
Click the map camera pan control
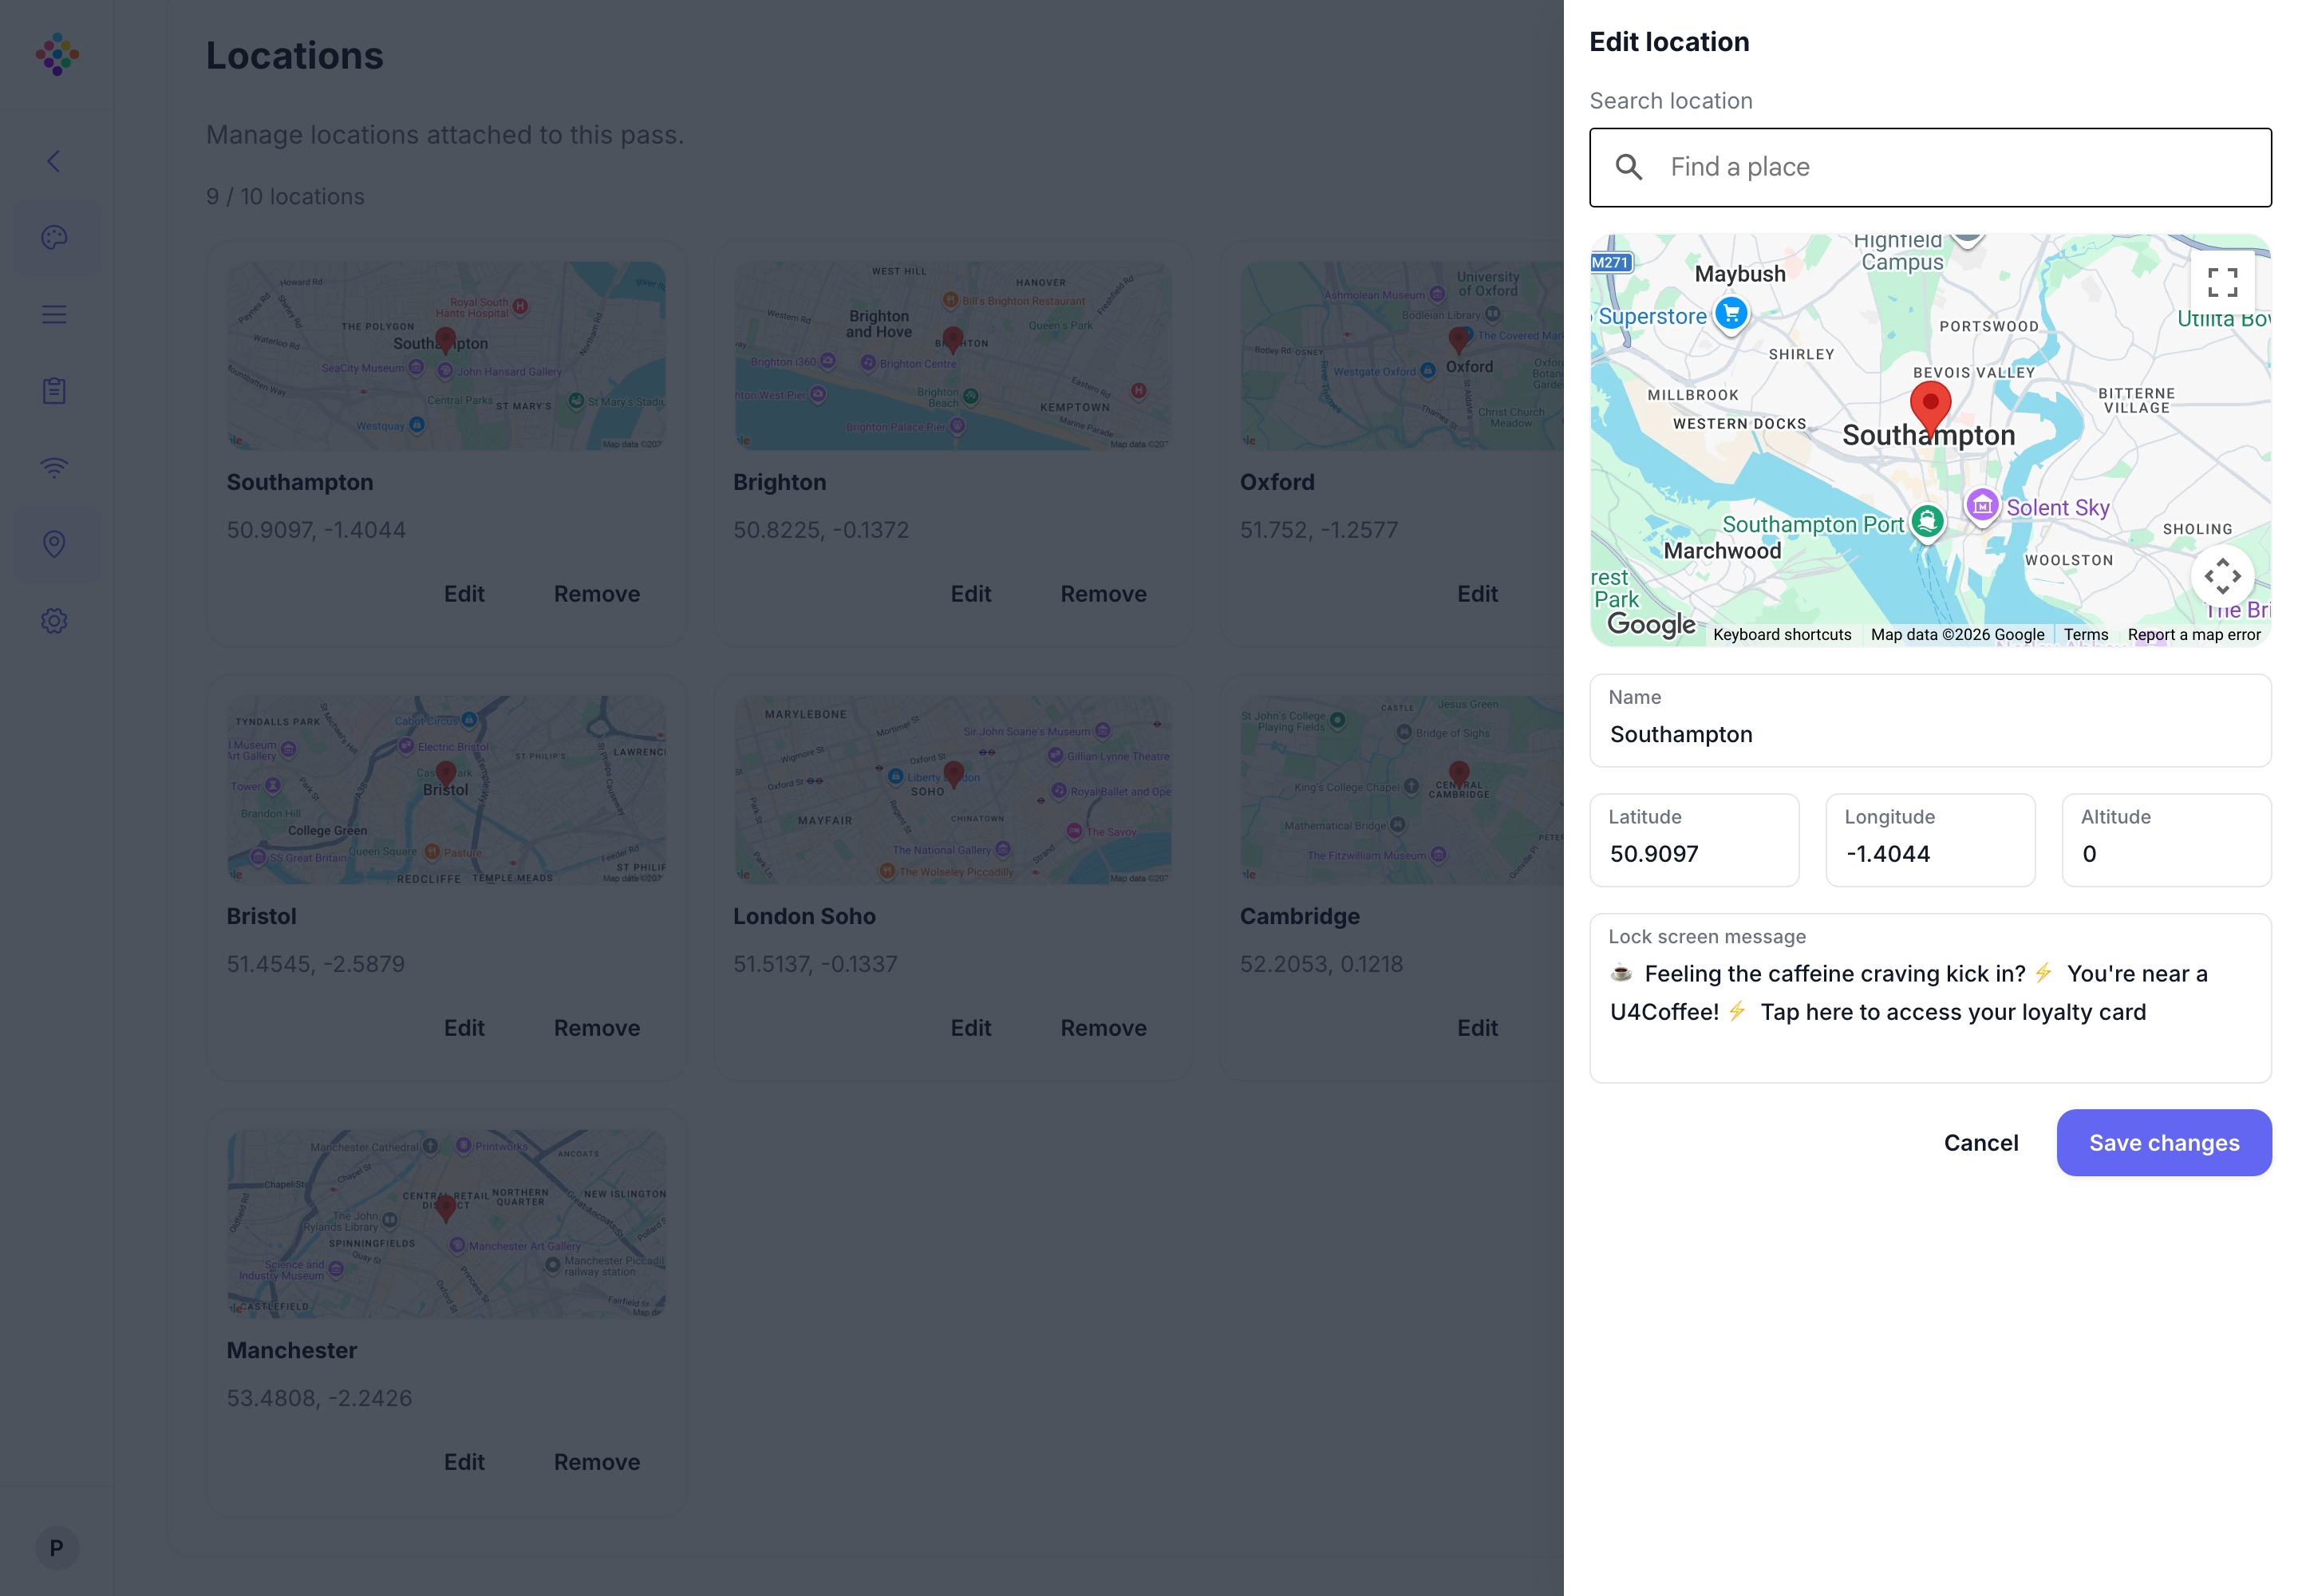(2222, 576)
